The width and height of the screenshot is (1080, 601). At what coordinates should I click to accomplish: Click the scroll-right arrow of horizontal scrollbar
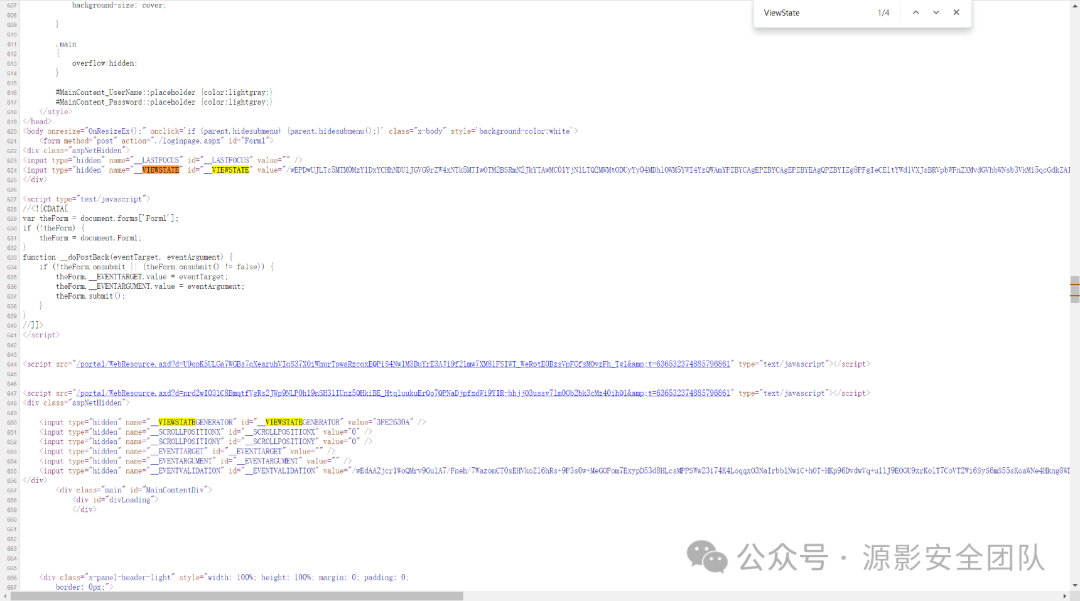pyautogui.click(x=1065, y=596)
